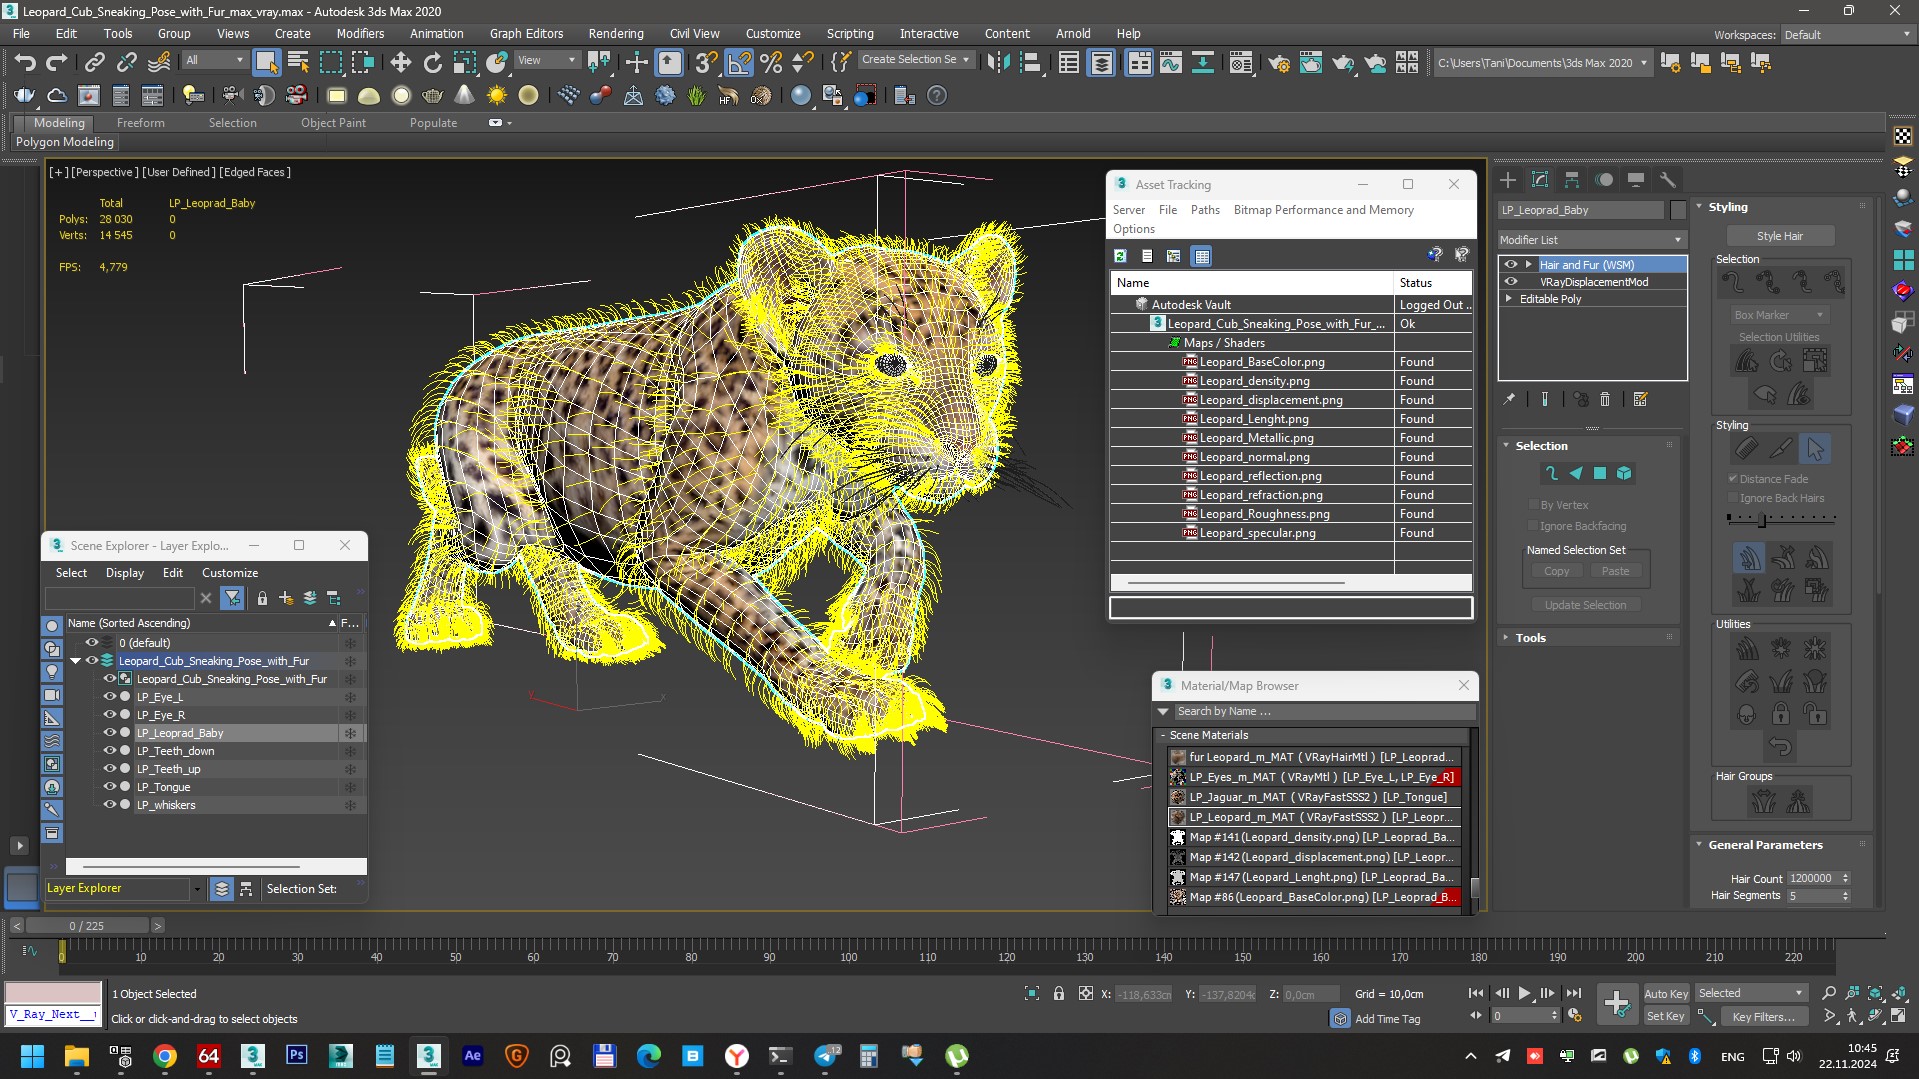1919x1079 pixels.
Task: Toggle visibility of 0 (default) layer
Action: coord(91,643)
